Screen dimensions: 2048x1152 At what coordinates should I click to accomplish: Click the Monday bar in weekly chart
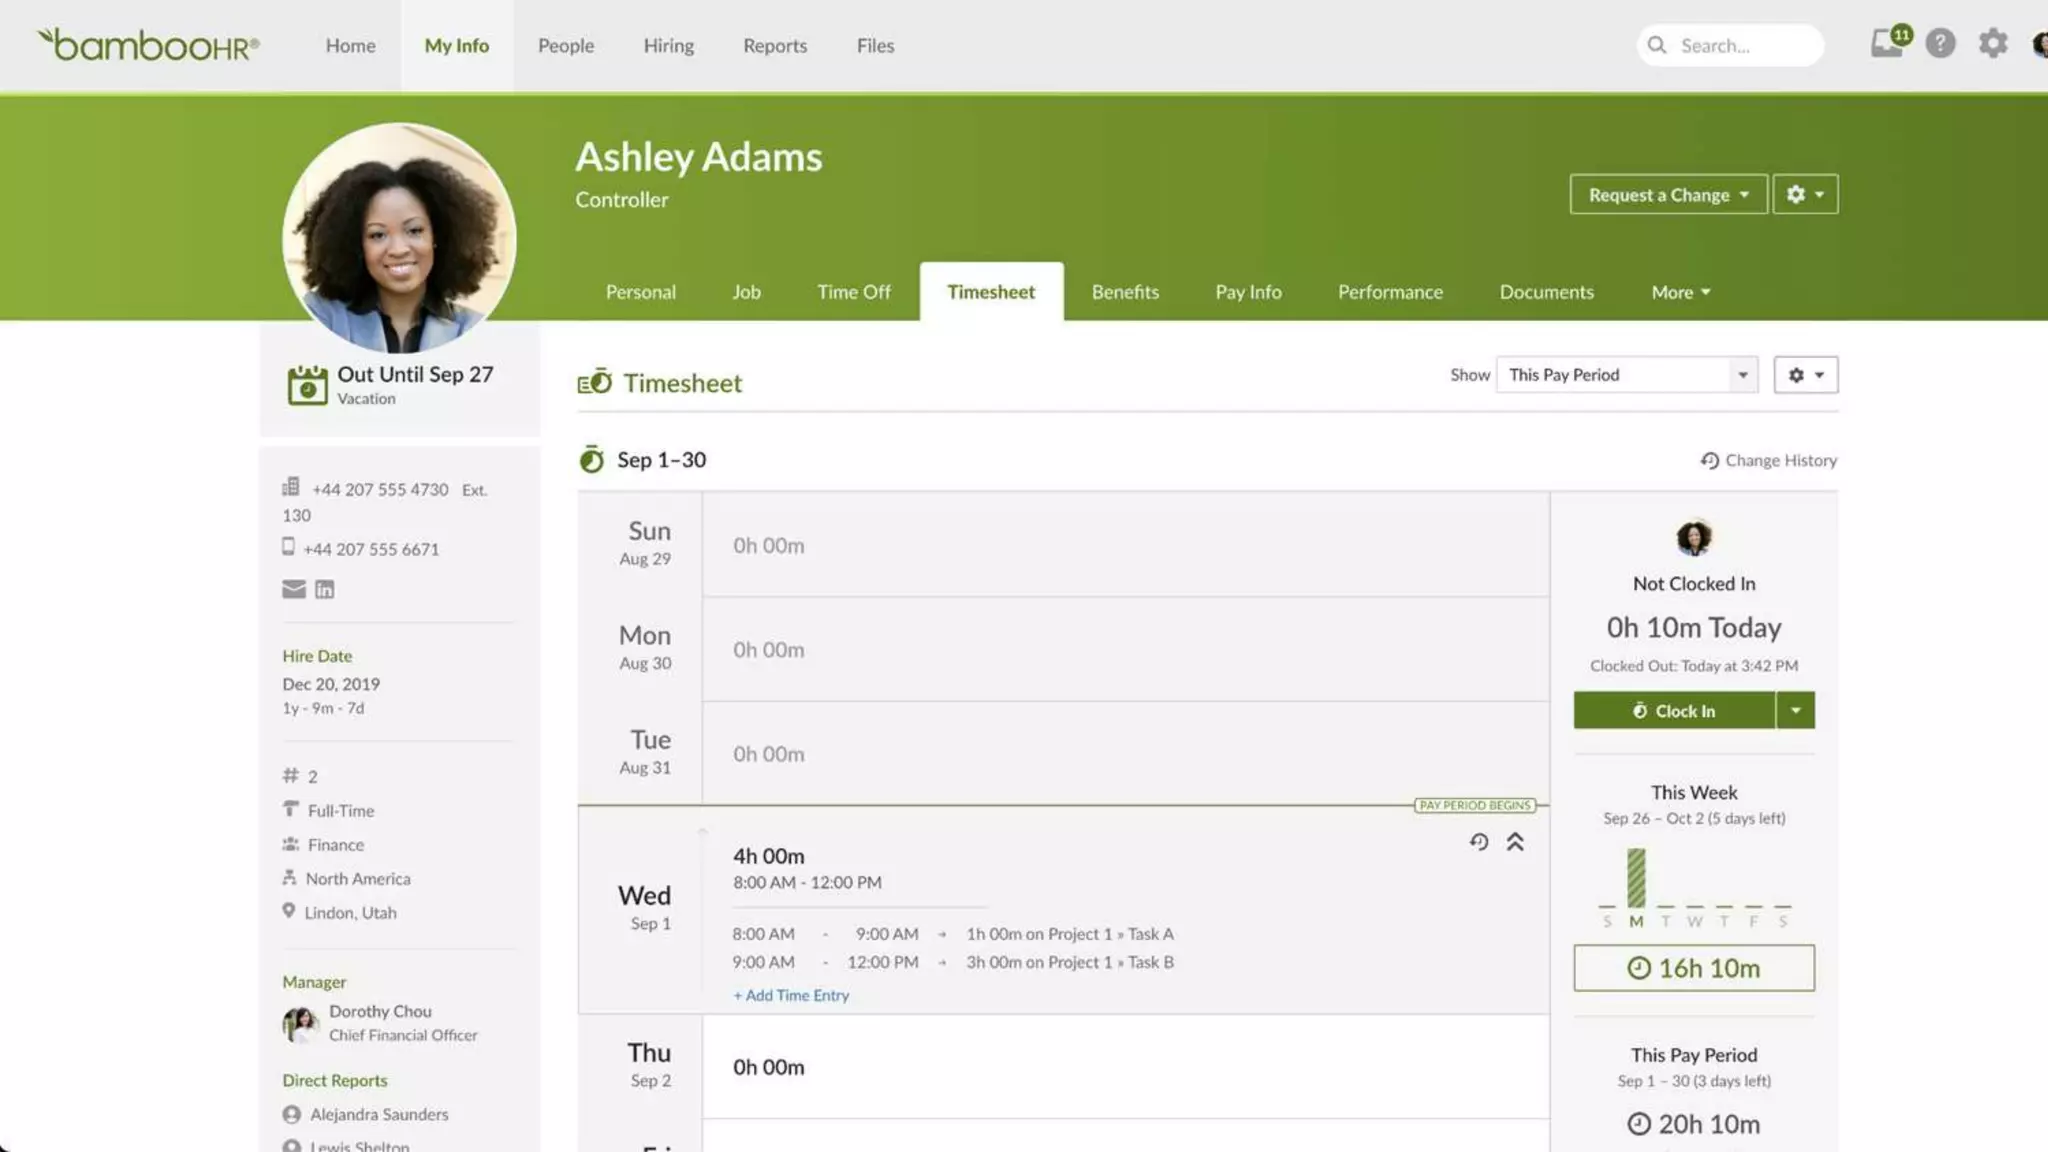(1636, 878)
